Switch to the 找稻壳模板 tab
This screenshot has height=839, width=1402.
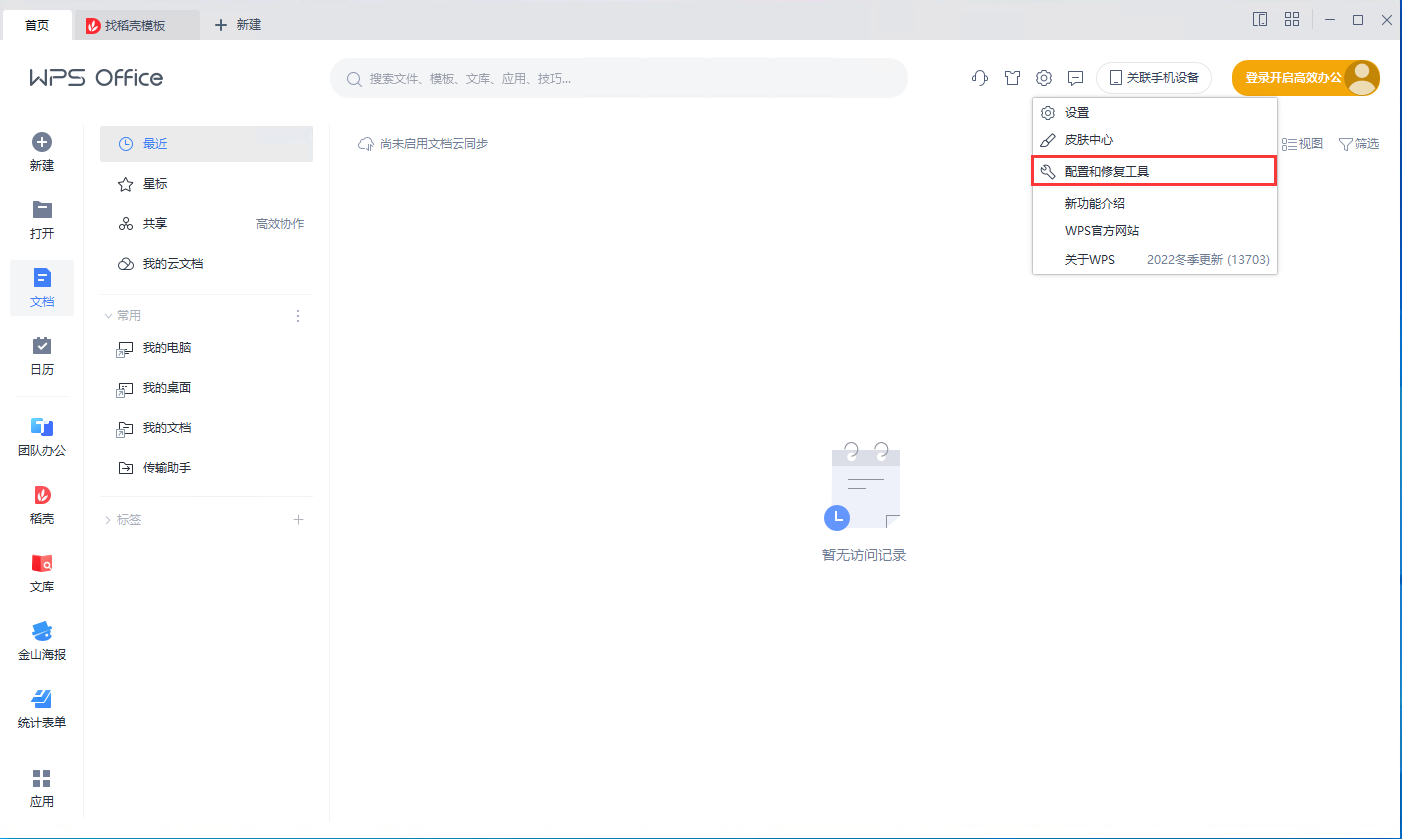[137, 25]
